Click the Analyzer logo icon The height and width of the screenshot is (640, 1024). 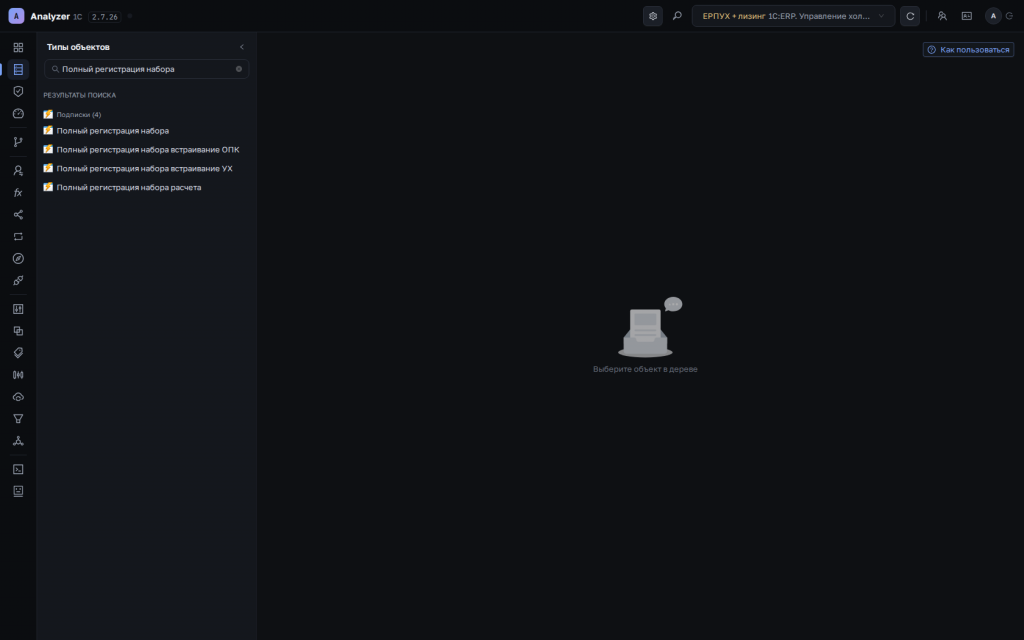(16, 16)
